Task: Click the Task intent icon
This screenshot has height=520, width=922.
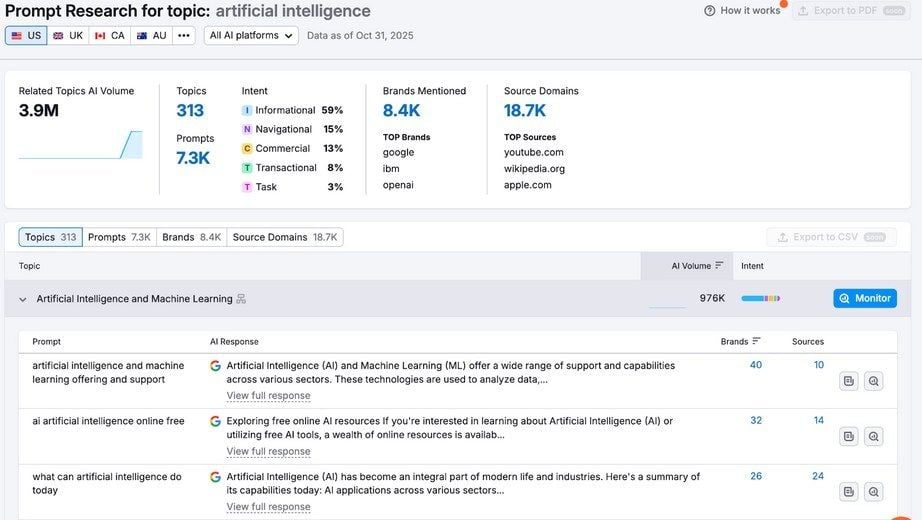Action: pyautogui.click(x=247, y=187)
